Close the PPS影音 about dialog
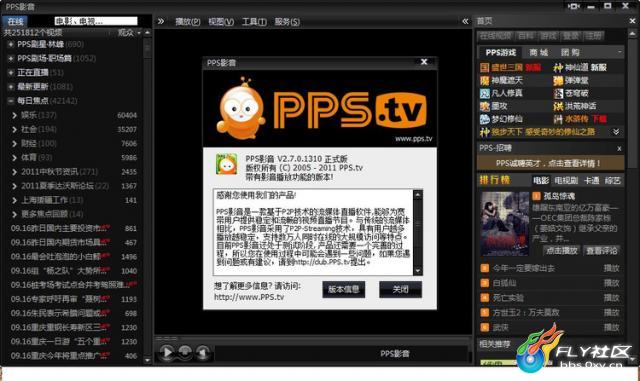The width and height of the screenshot is (640, 381). [x=424, y=62]
